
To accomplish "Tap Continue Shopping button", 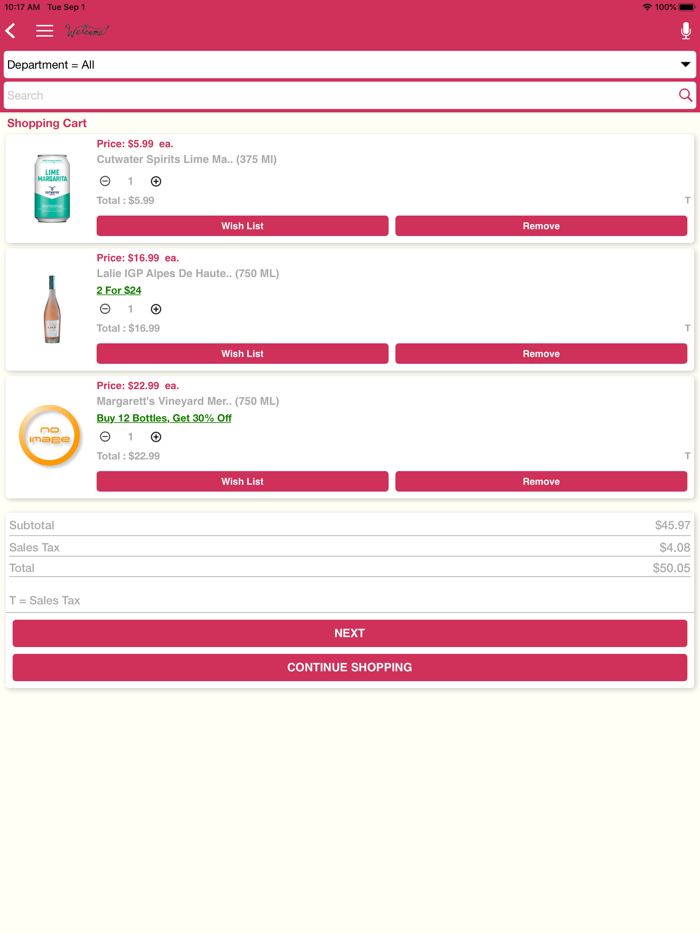I will pyautogui.click(x=349, y=667).
